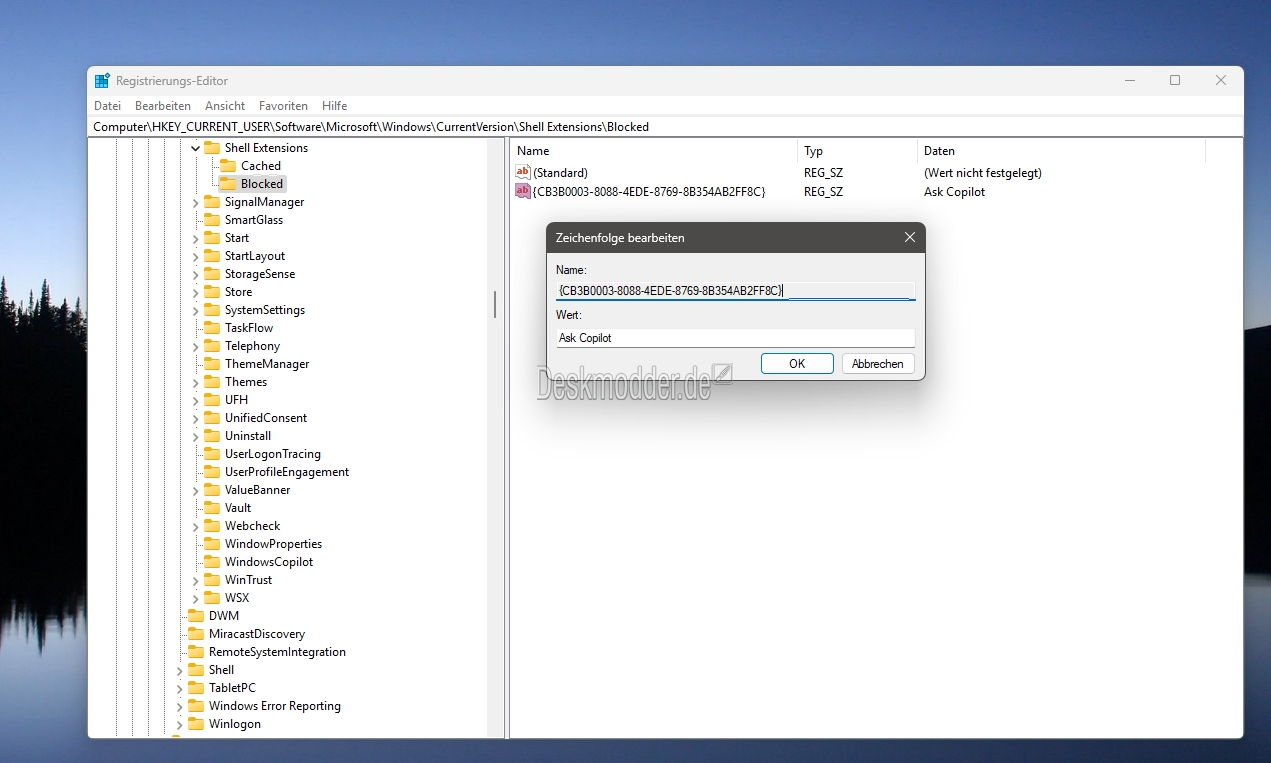Expand the SignalManager key
This screenshot has height=763, width=1271.
tap(196, 202)
